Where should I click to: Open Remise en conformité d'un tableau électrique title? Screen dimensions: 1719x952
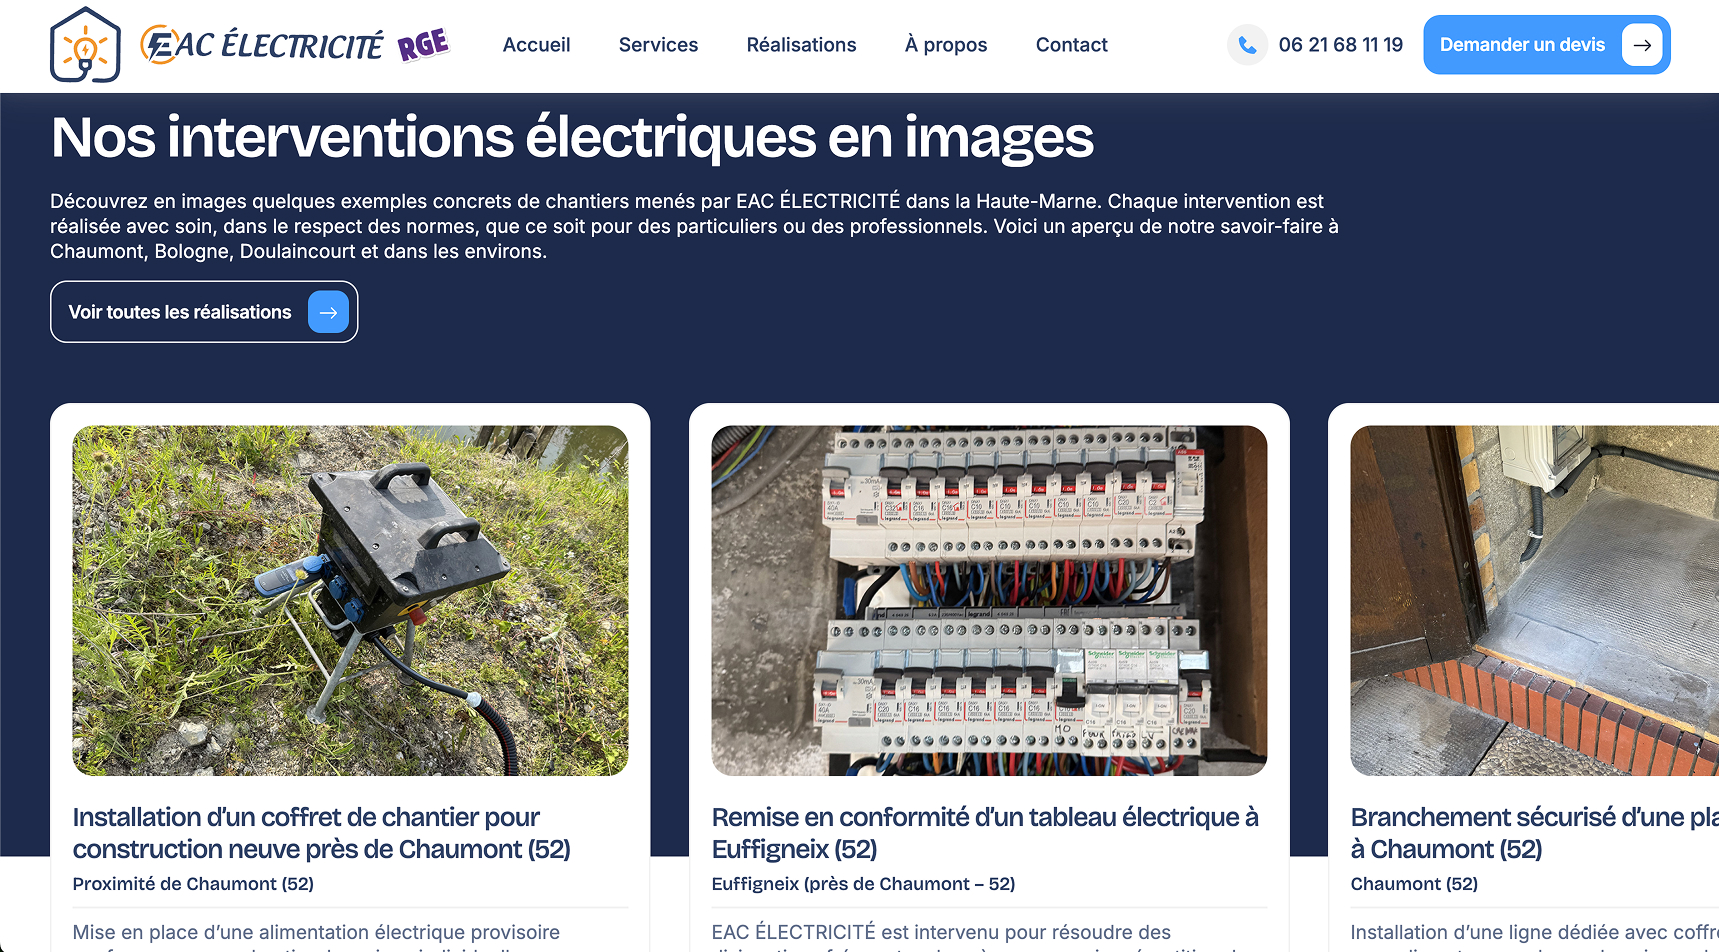coord(985,833)
